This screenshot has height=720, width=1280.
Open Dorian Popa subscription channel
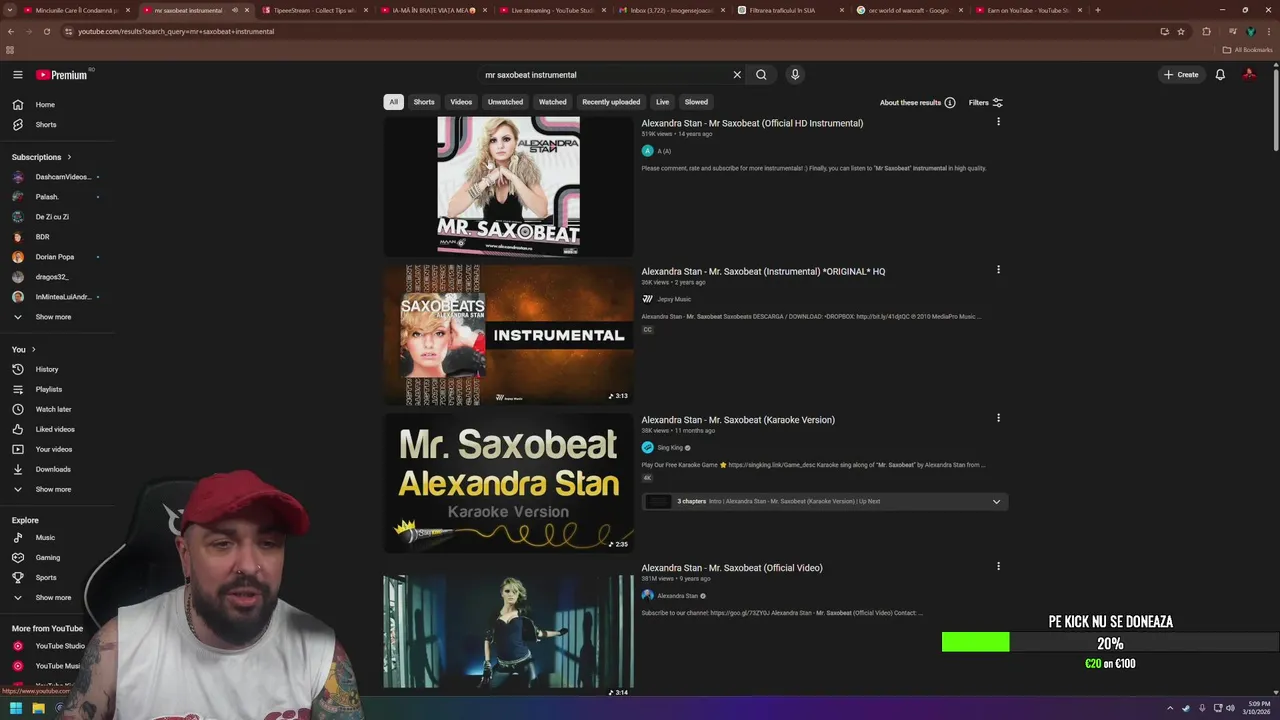[57, 257]
